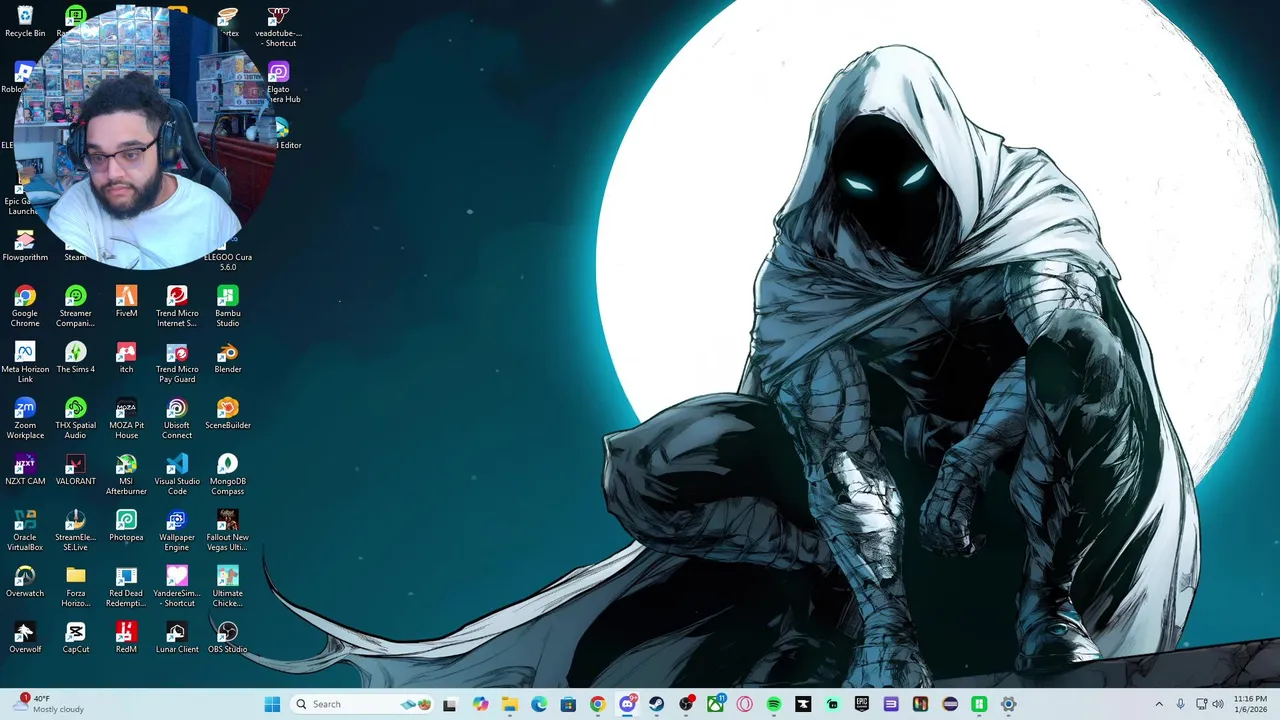Open Xbox app from taskbar
1280x720 pixels.
point(715,704)
